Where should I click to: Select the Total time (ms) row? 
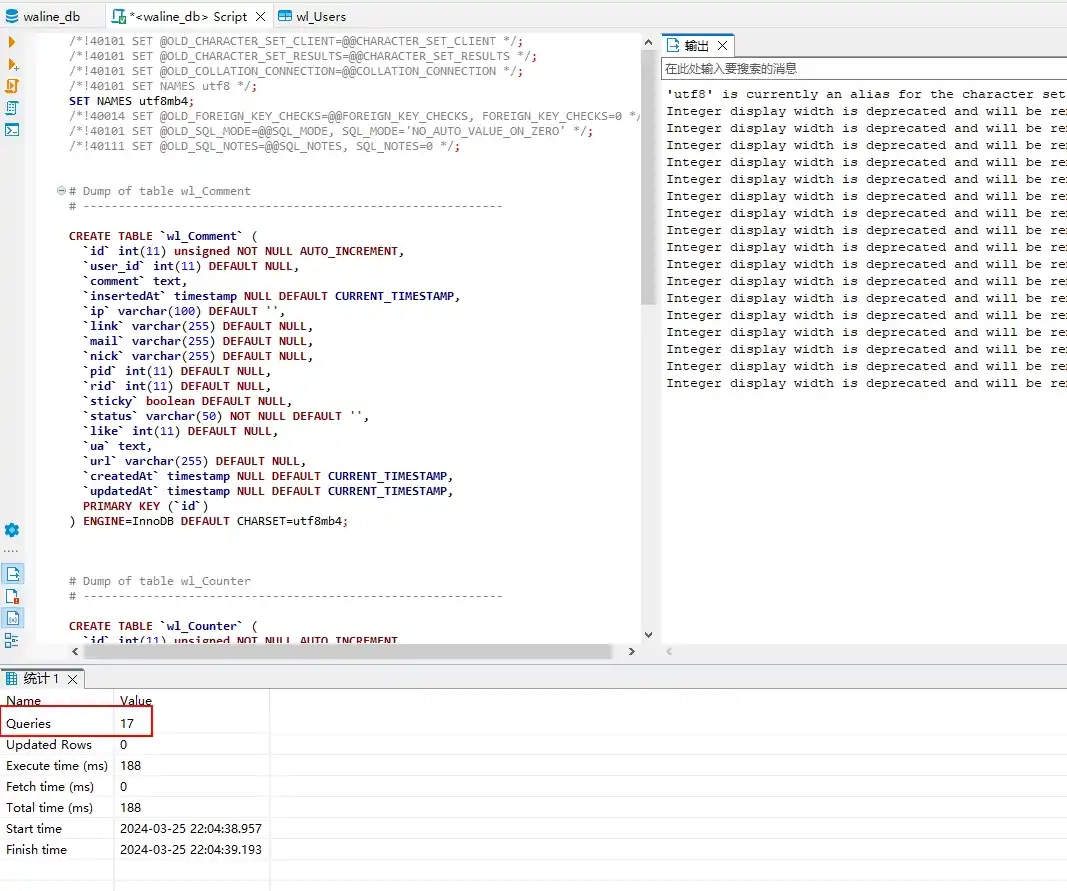coord(135,808)
